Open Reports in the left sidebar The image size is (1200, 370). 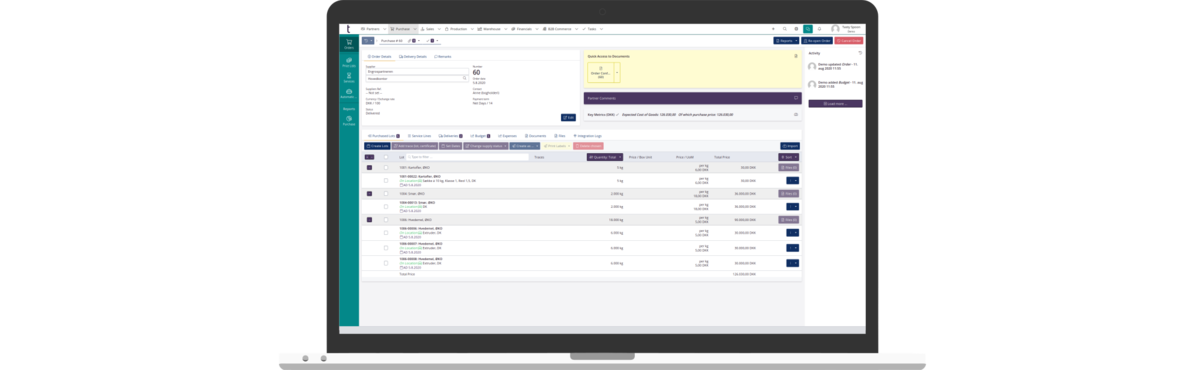[x=349, y=108]
